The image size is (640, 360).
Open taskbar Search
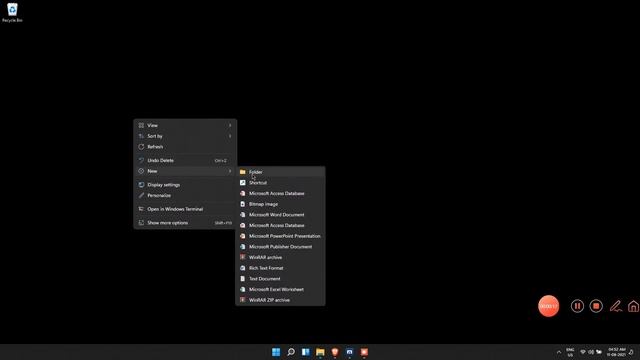(x=291, y=352)
